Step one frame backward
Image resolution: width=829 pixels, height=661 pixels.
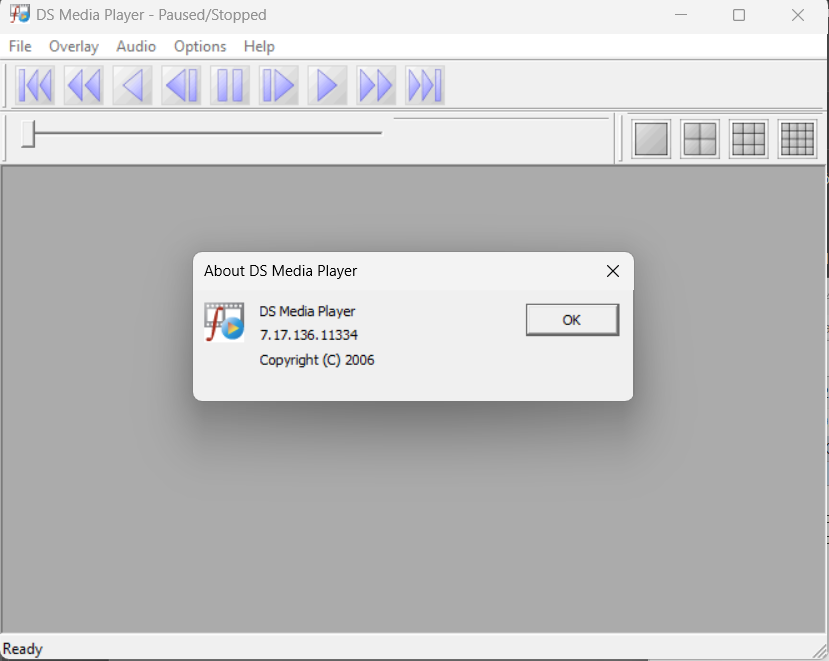(181, 86)
